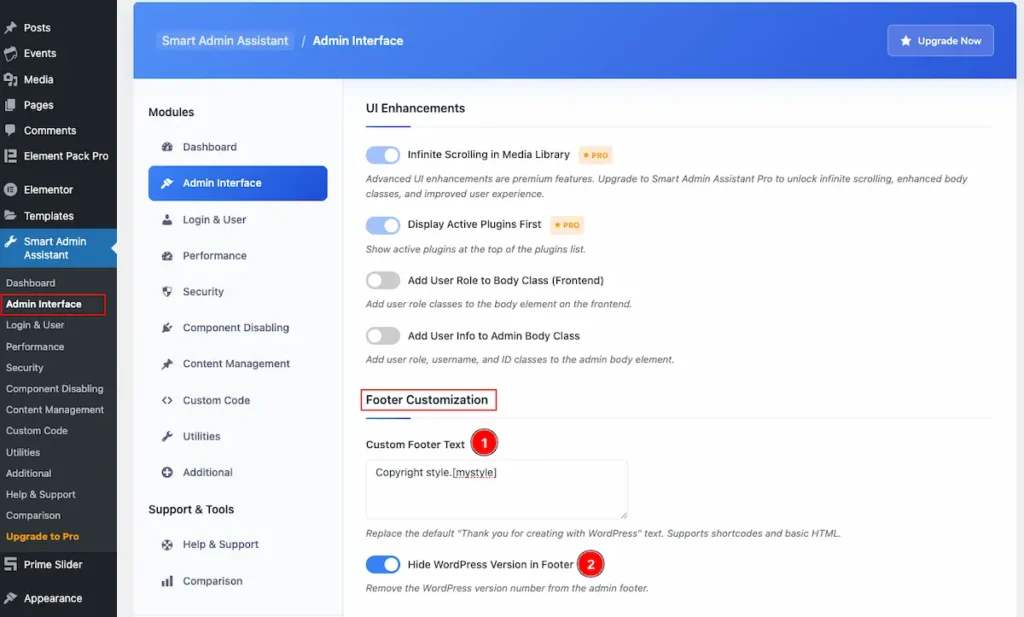Viewport: 1024px width, 617px height.
Task: Disable Hide WordPress Version in Footer
Action: (383, 564)
